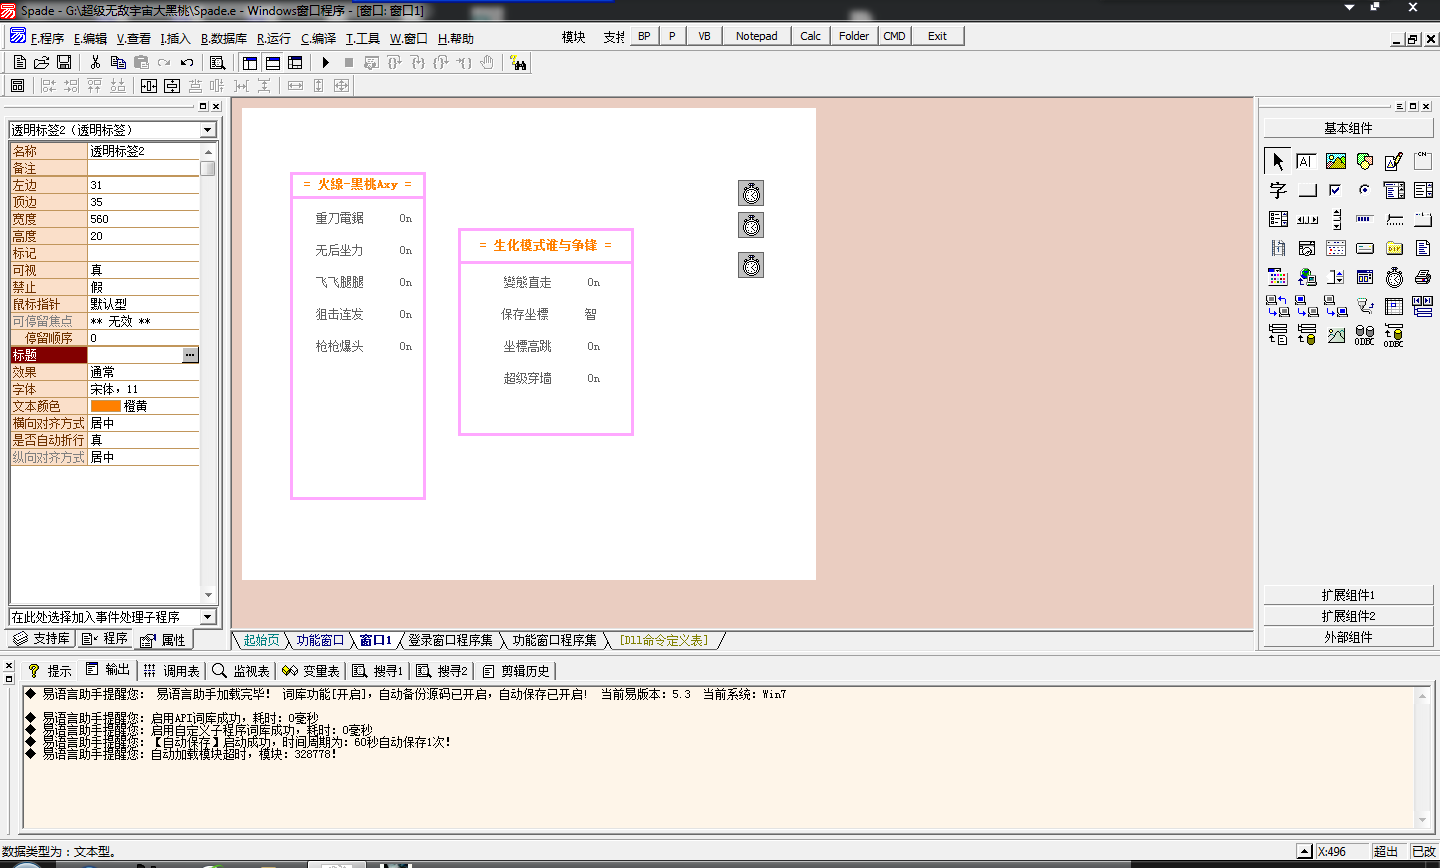The image size is (1440, 868).
Task: Open the F.程序 menu
Action: (x=47, y=39)
